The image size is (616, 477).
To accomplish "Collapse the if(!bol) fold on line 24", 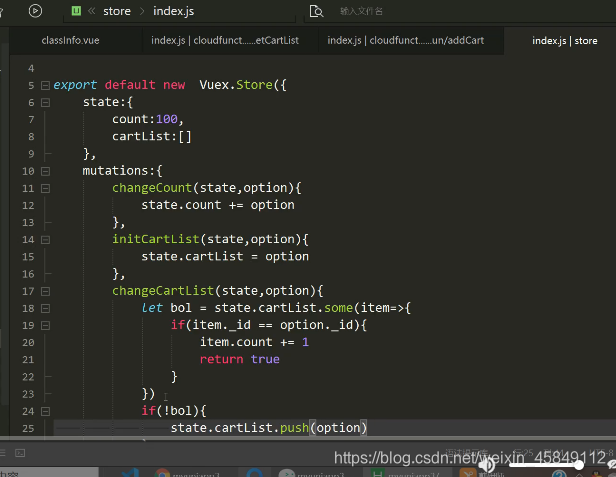I will click(46, 411).
